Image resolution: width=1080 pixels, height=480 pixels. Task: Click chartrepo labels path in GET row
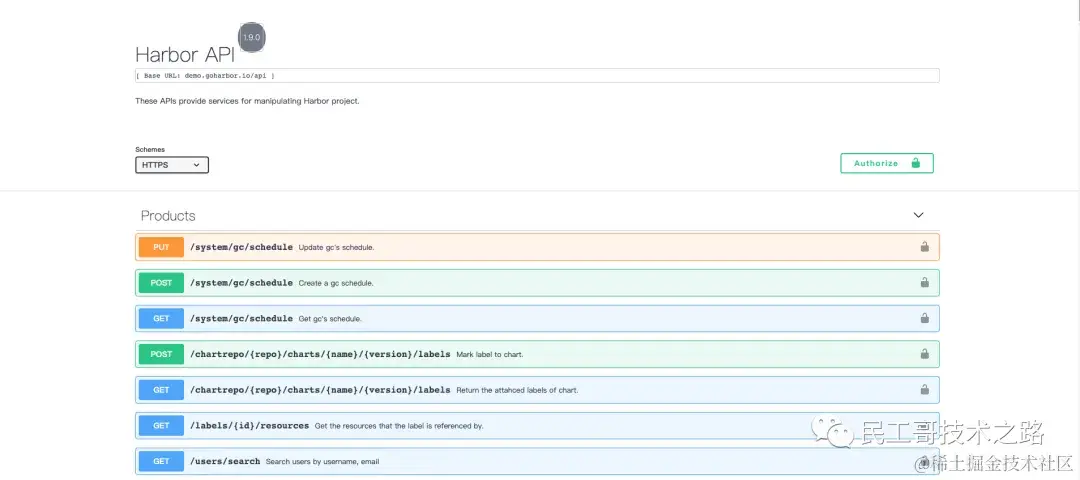pyautogui.click(x=320, y=390)
